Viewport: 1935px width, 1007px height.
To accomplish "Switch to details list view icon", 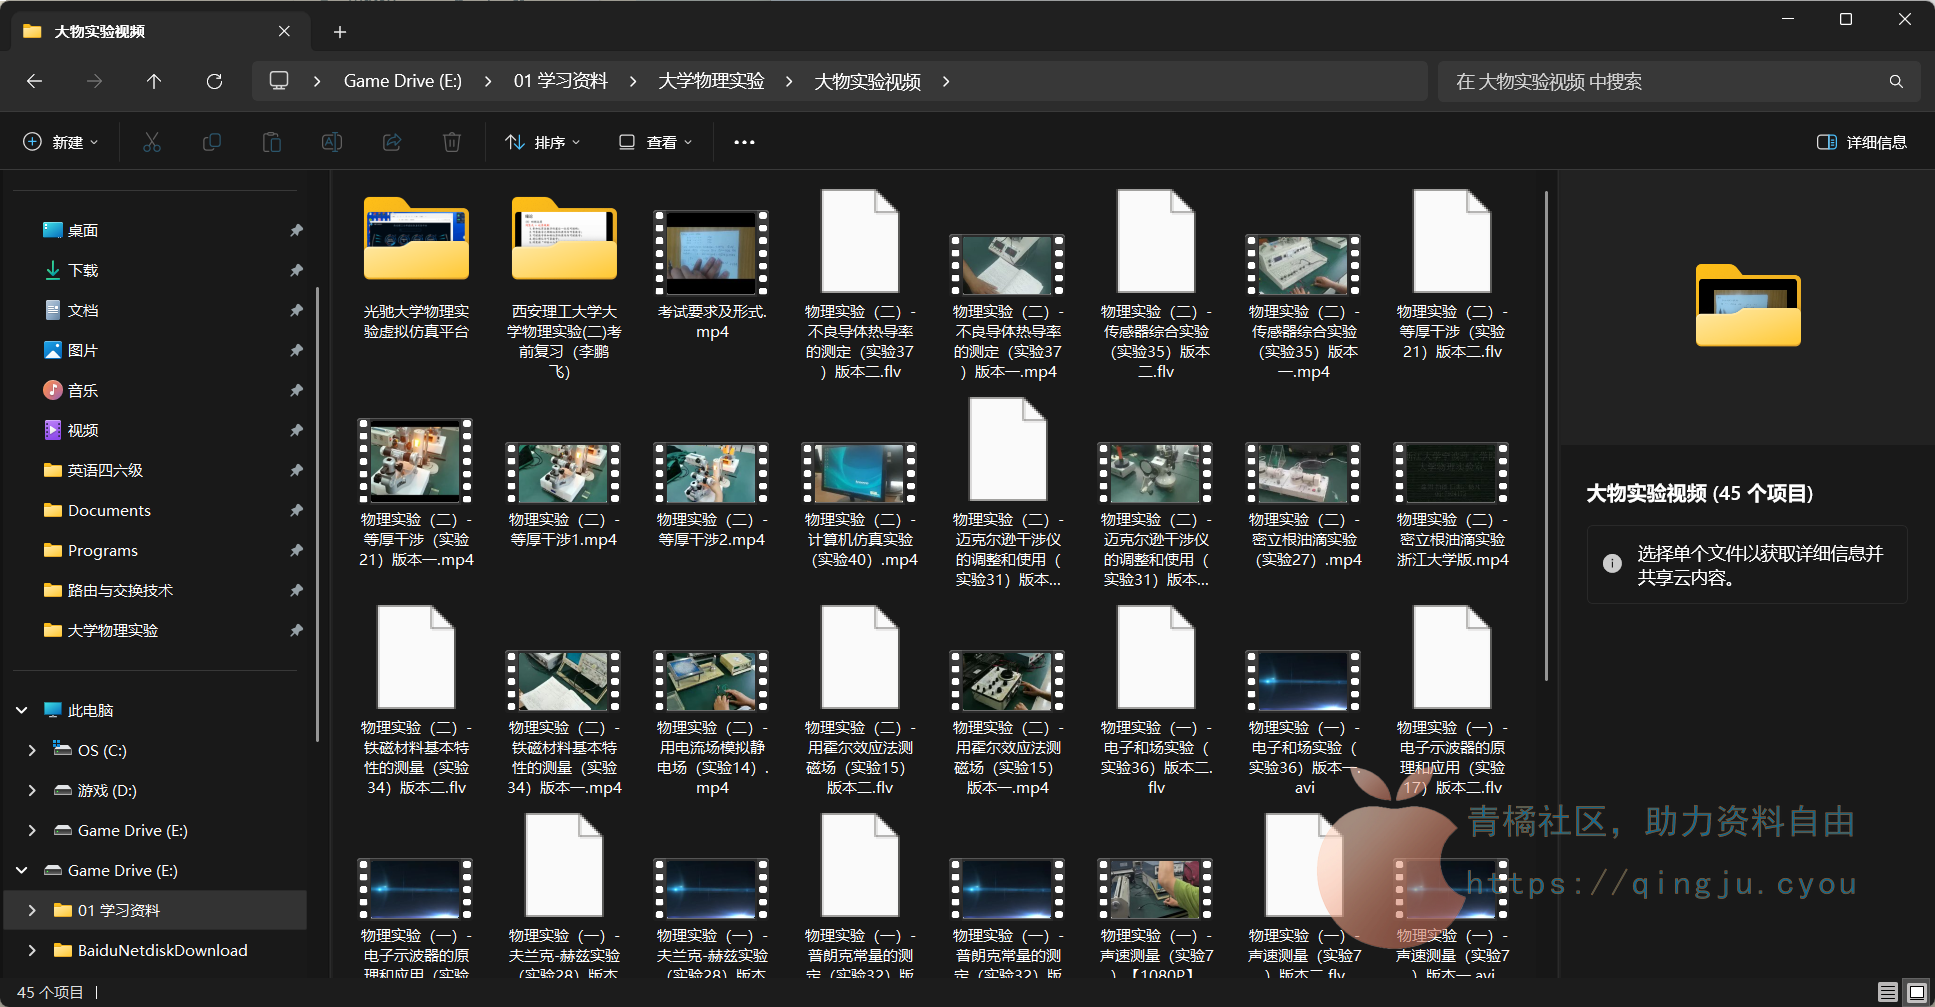I will (x=1887, y=992).
